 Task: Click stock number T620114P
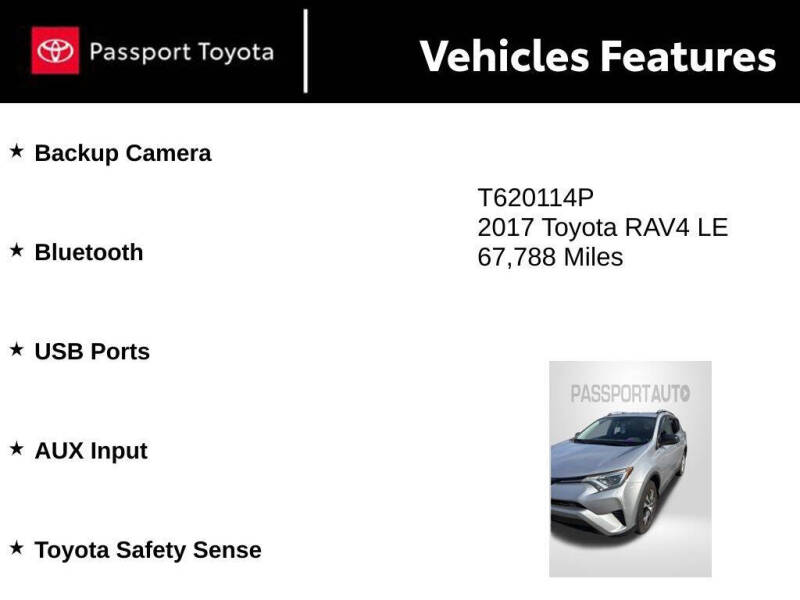[536, 197]
